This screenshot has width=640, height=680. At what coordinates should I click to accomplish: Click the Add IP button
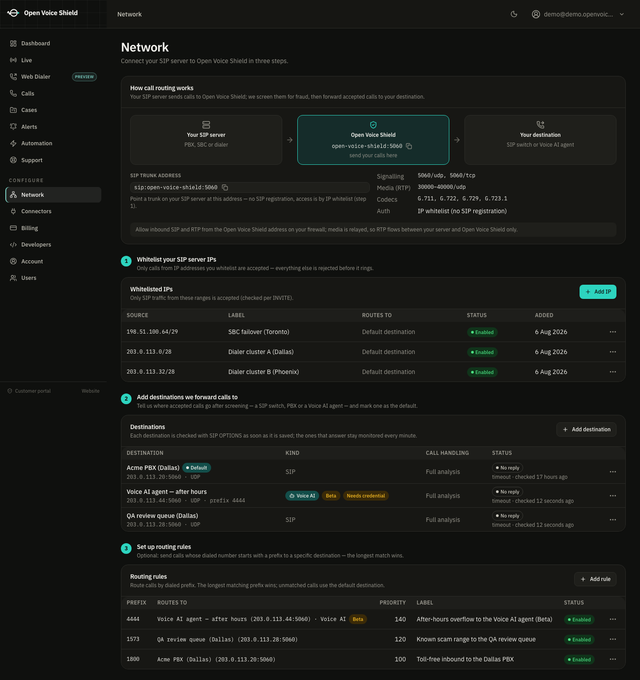point(598,292)
